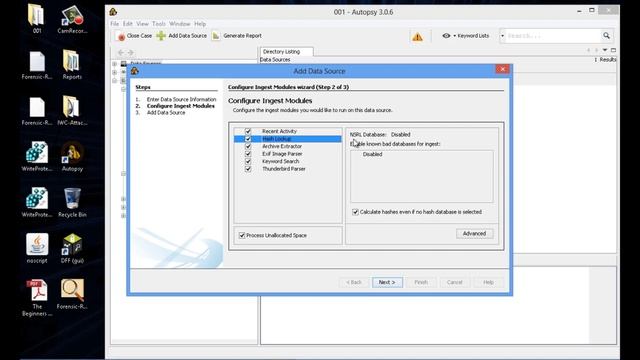Click the Advanced button

(x=474, y=234)
